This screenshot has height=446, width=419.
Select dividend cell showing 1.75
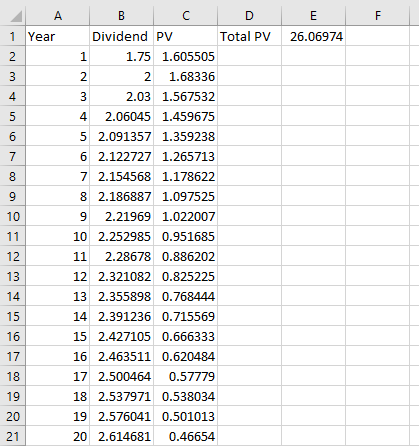click(121, 56)
